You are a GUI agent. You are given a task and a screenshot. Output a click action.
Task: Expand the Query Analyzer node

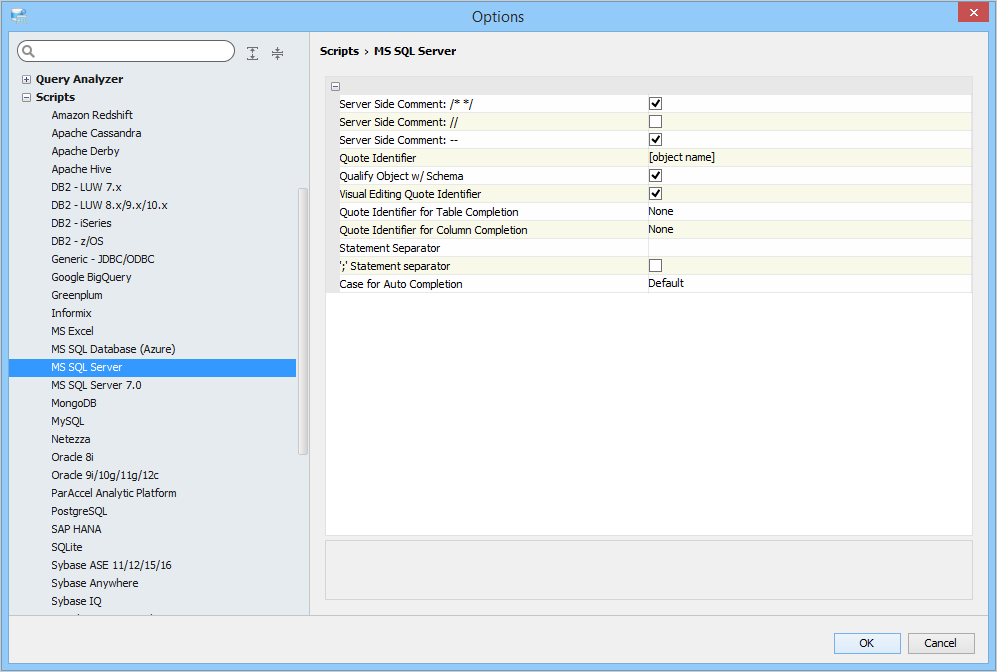[26, 79]
